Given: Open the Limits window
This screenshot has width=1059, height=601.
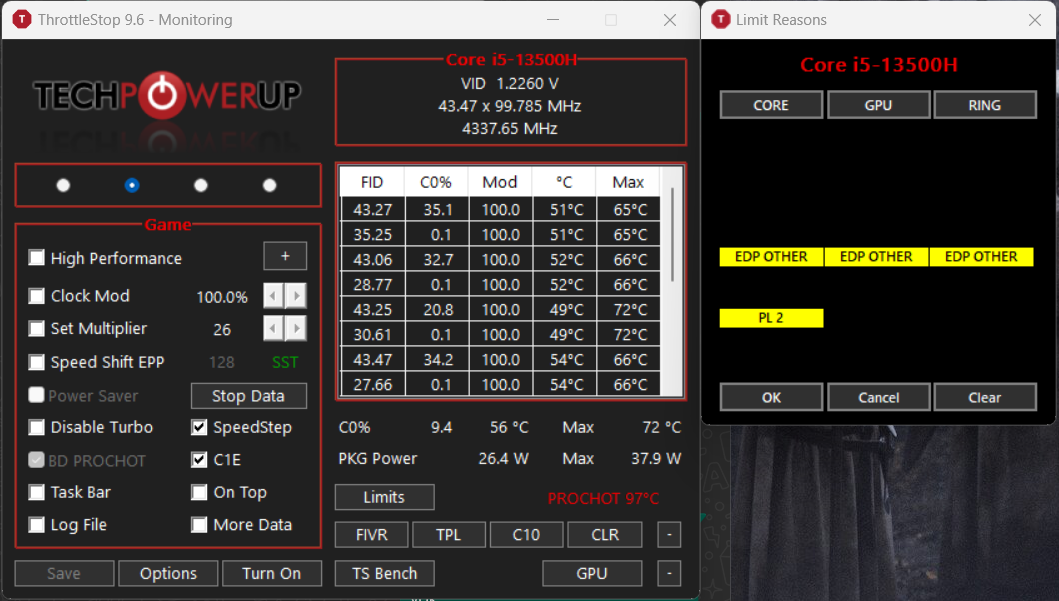Looking at the screenshot, I should pos(384,497).
